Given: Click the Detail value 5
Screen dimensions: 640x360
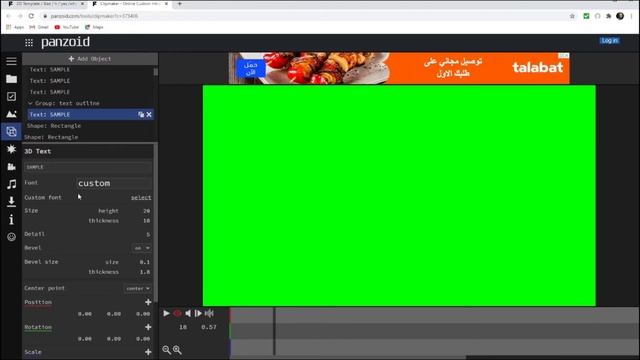Looking at the screenshot, I should 148,234.
